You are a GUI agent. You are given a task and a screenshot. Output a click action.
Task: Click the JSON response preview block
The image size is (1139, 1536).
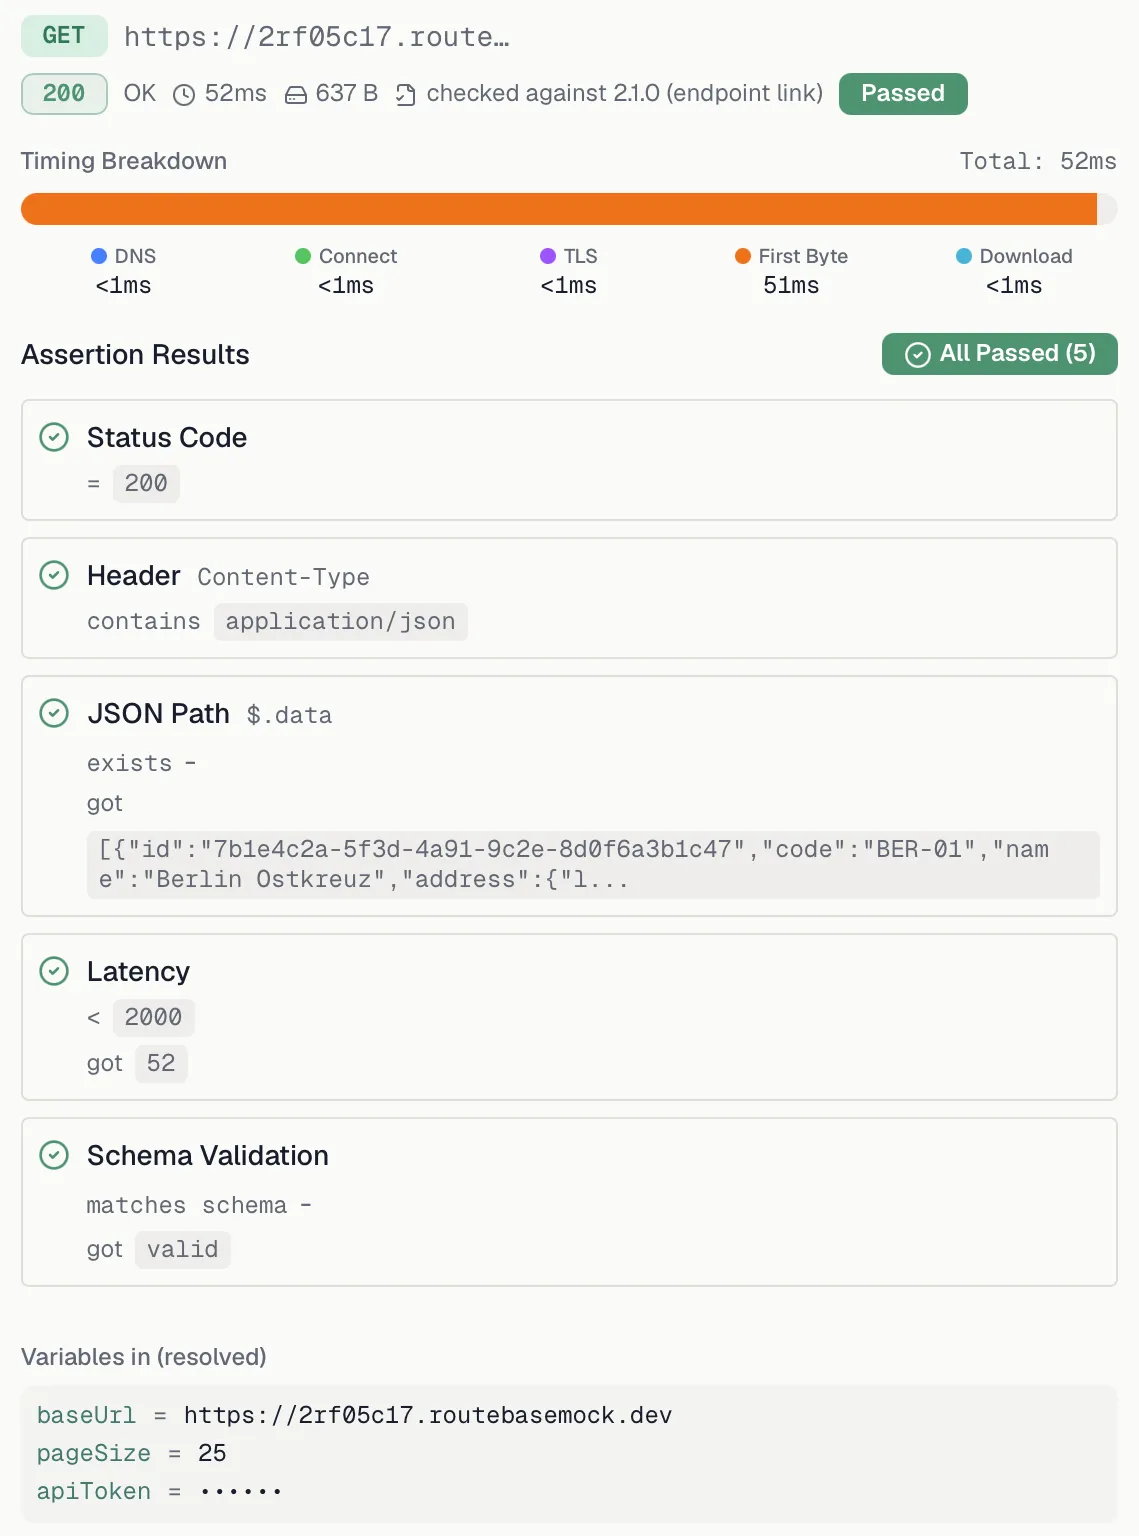[x=593, y=865]
